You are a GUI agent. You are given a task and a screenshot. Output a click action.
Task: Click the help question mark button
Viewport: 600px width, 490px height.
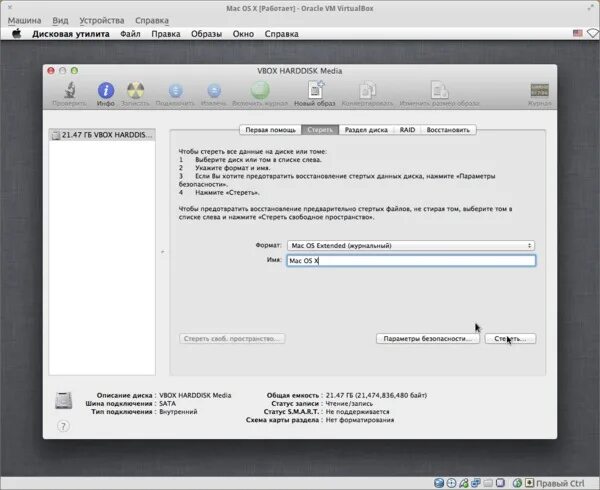[x=64, y=426]
